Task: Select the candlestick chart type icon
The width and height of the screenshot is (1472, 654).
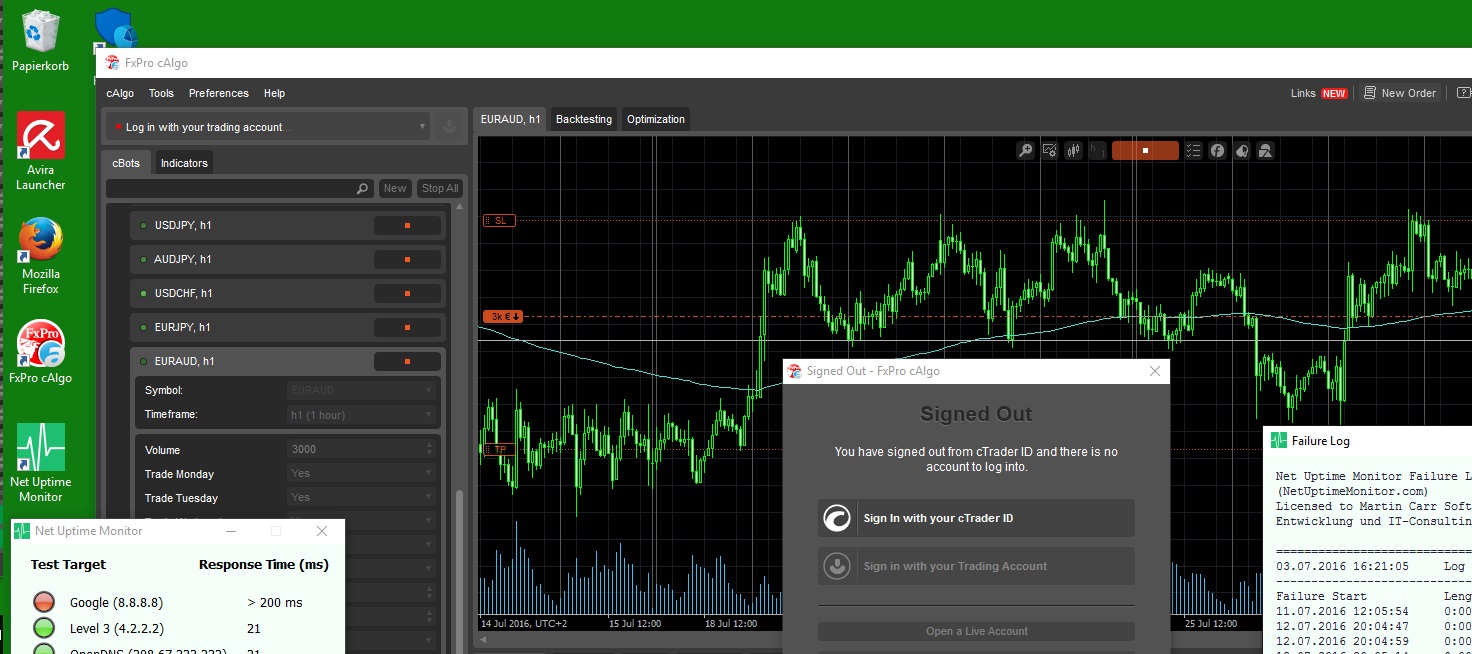Action: (x=1074, y=151)
